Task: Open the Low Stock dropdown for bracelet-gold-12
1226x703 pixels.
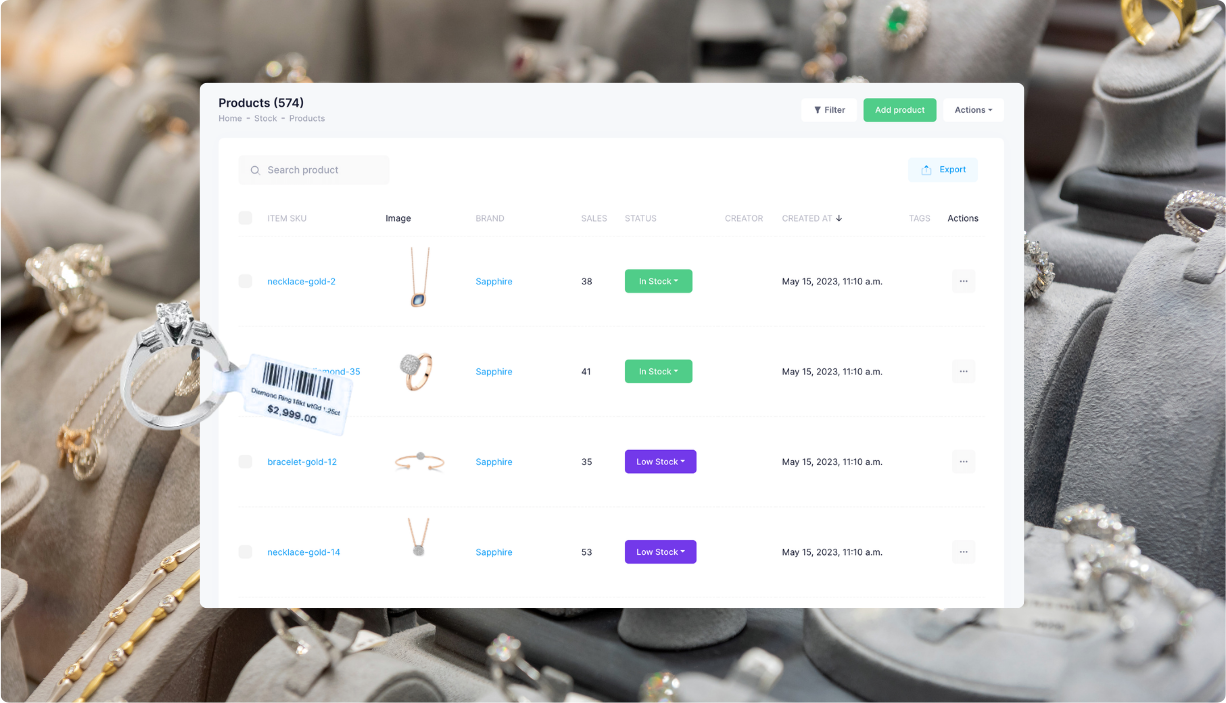Action: point(660,461)
